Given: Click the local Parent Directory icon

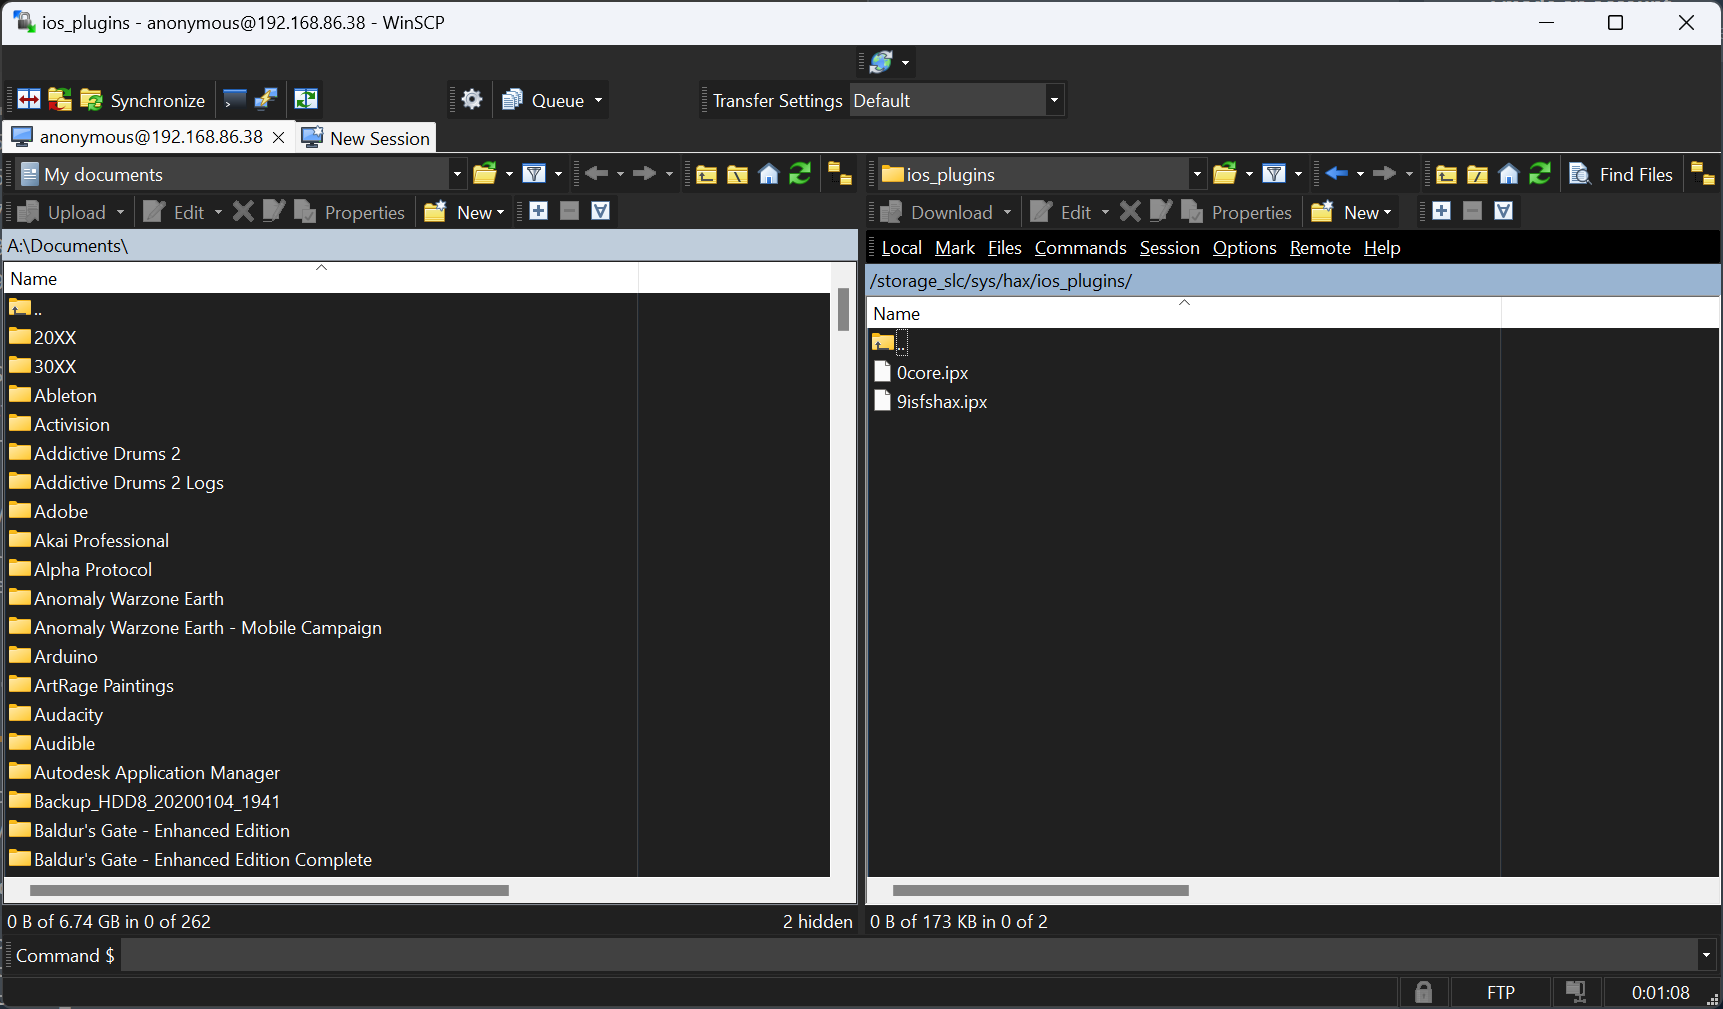Looking at the screenshot, I should pyautogui.click(x=706, y=174).
